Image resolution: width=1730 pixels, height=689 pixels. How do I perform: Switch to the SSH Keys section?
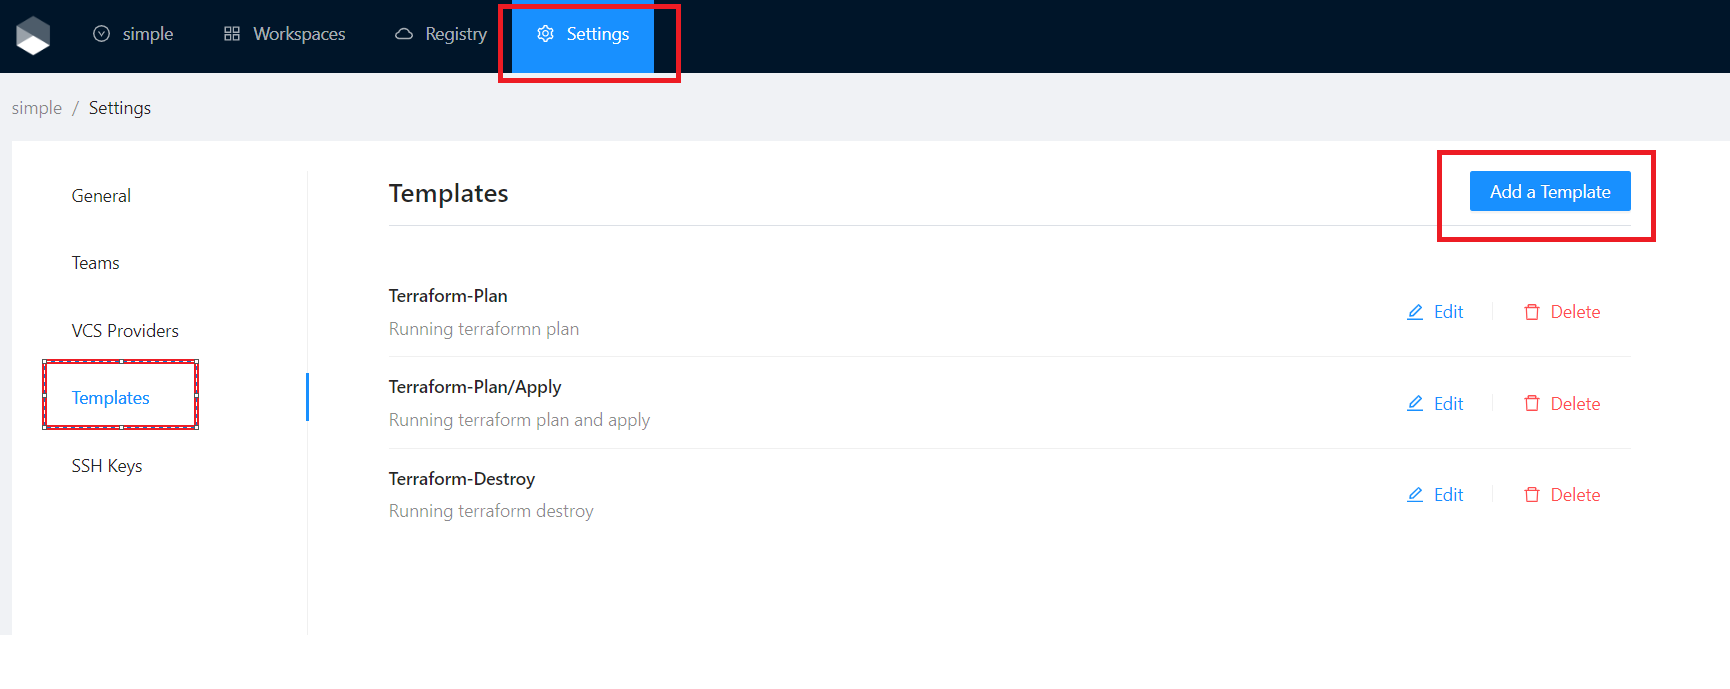[107, 466]
